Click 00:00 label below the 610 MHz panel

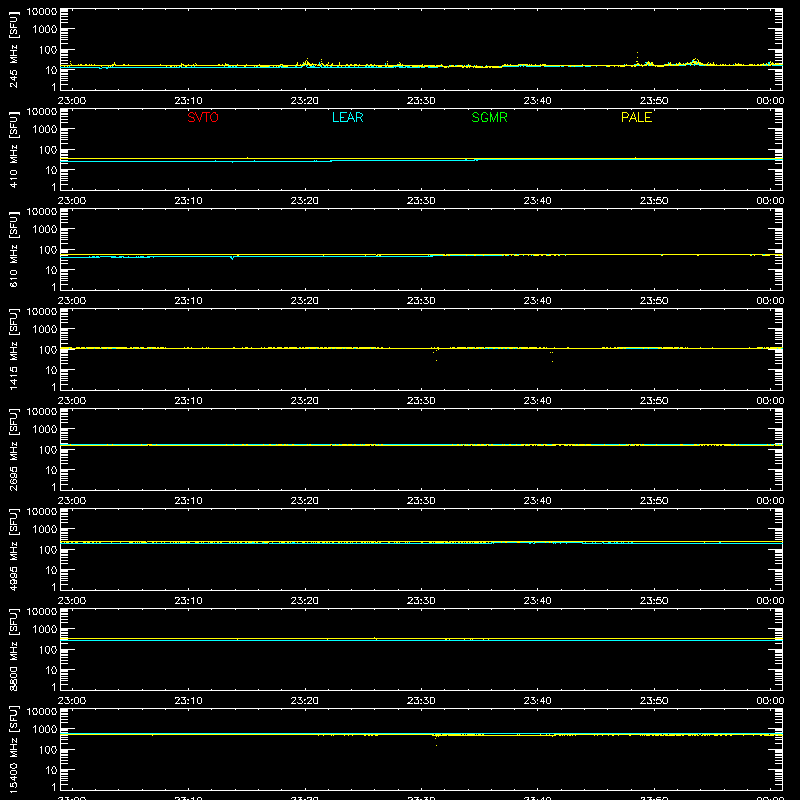pyautogui.click(x=770, y=301)
